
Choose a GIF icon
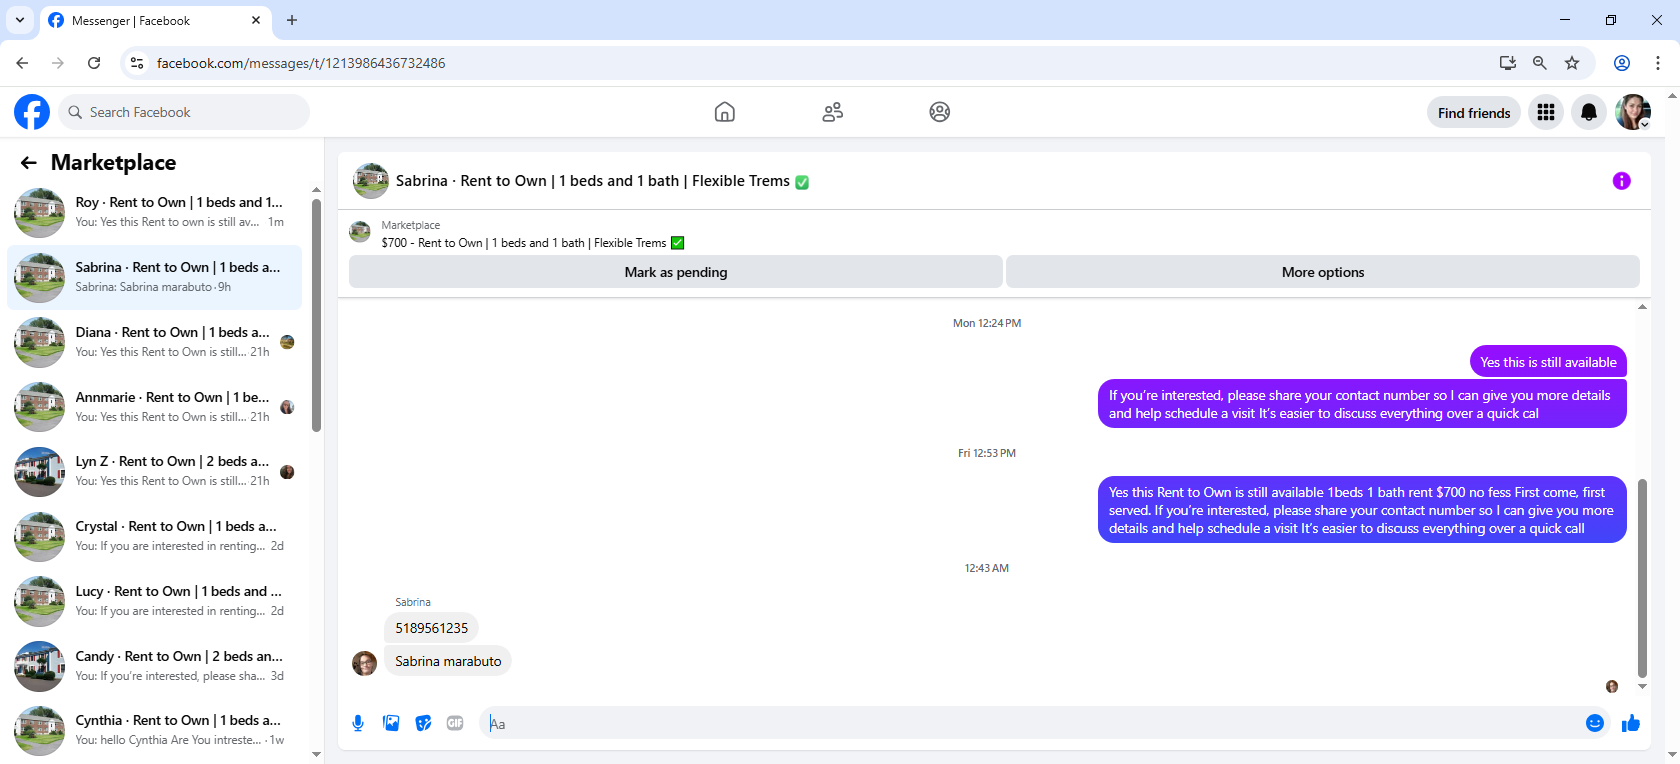pyautogui.click(x=455, y=723)
